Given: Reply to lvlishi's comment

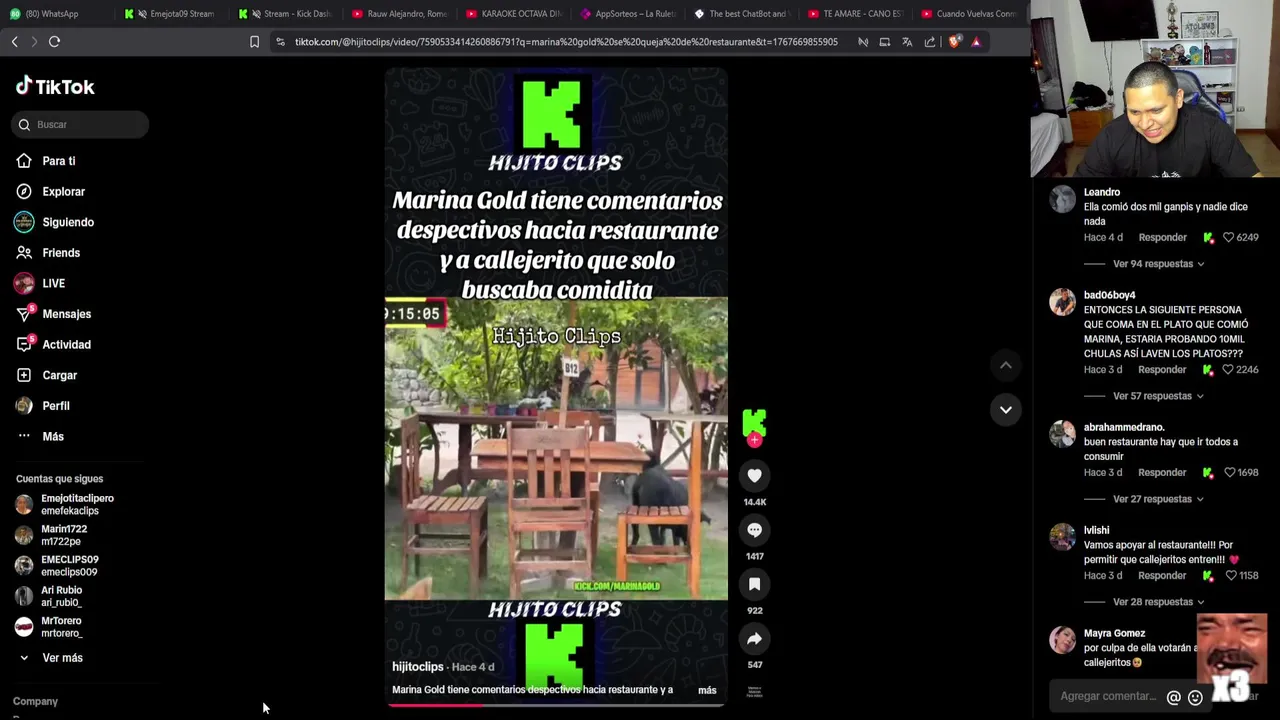Looking at the screenshot, I should point(1162,576).
